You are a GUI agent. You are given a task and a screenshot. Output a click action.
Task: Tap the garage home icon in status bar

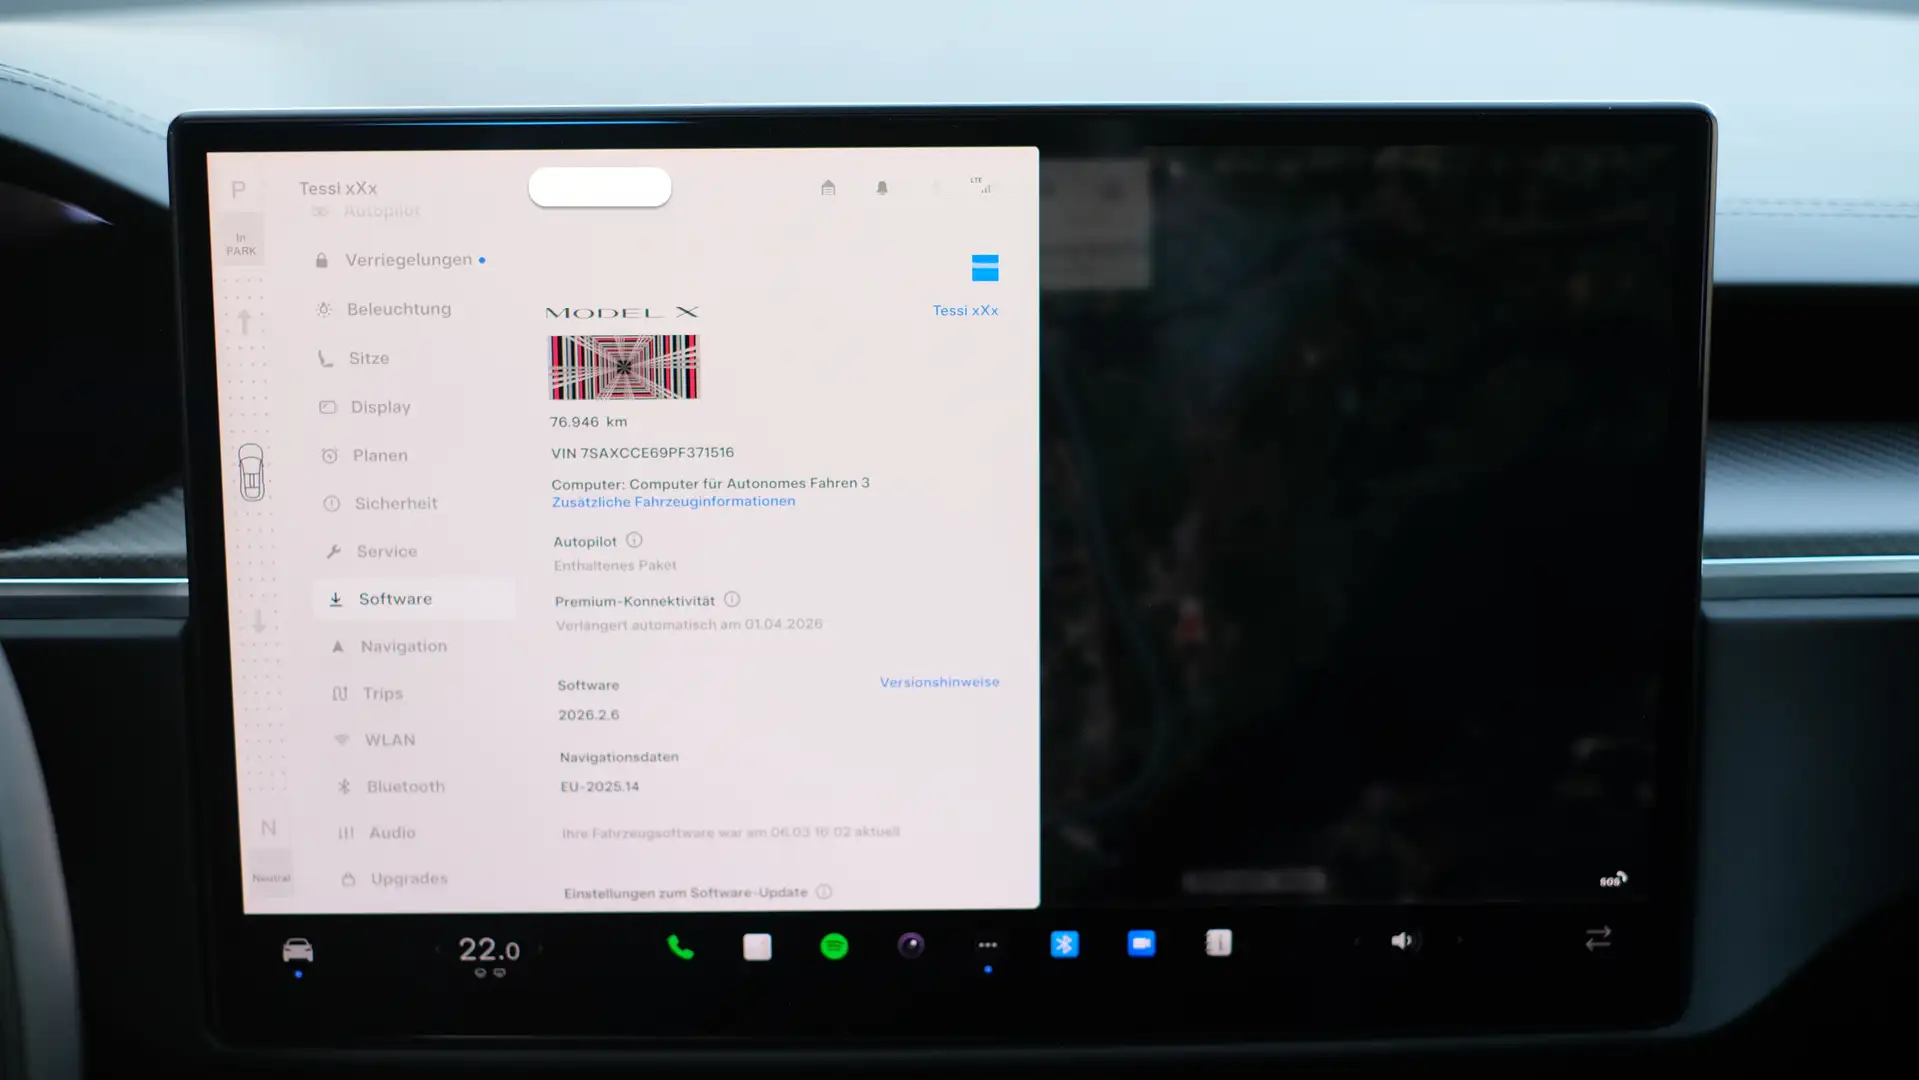(828, 188)
